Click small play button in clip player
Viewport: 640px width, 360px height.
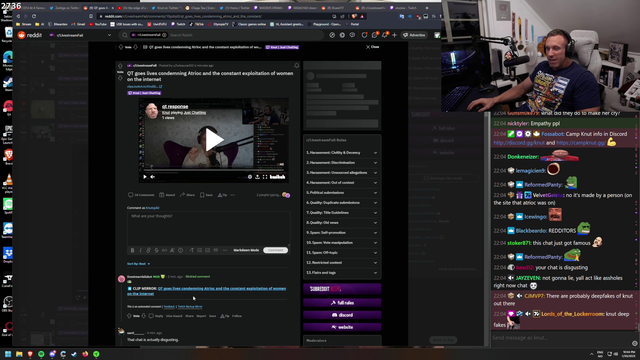click(x=144, y=177)
